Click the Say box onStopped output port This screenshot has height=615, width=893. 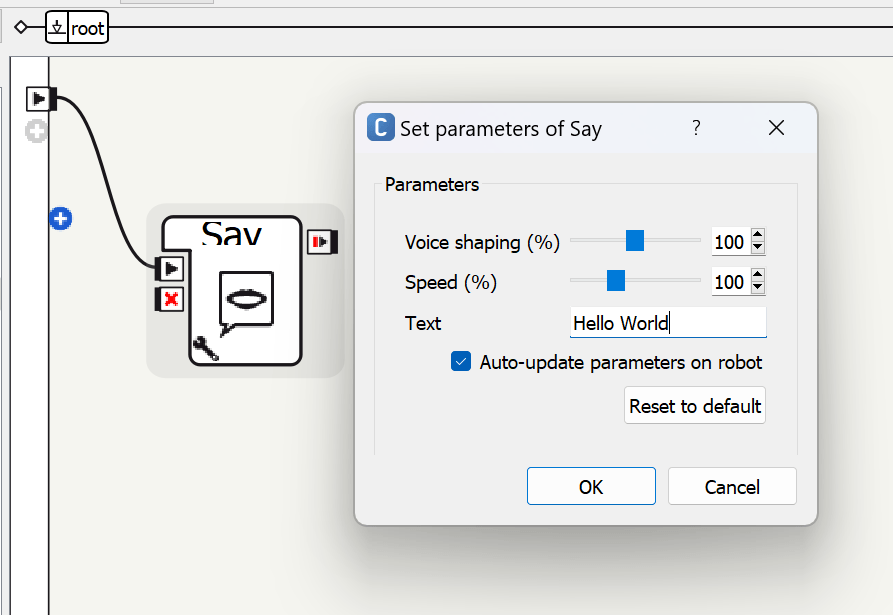coord(323,242)
